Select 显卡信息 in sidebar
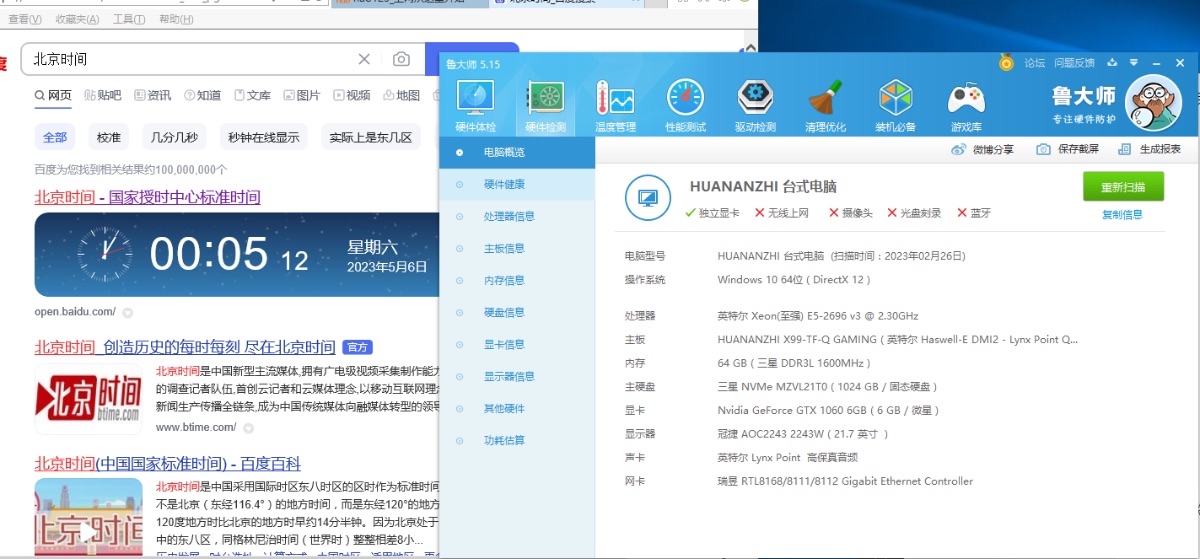Screen dimensions: 1200x559 click(x=517, y=345)
